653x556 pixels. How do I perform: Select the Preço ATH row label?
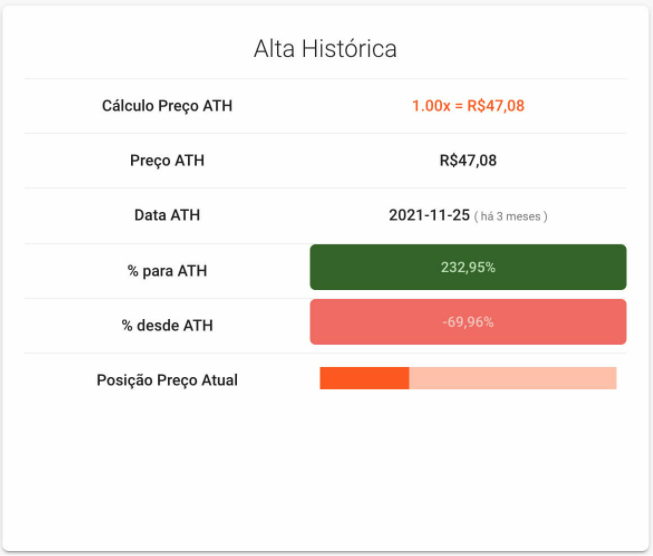(x=167, y=160)
